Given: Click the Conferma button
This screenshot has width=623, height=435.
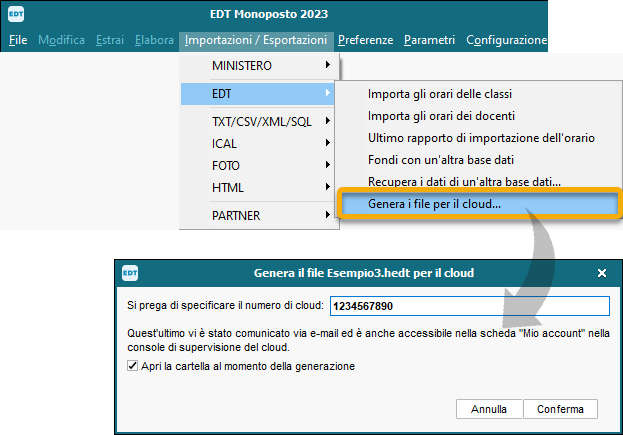Looking at the screenshot, I should pyautogui.click(x=560, y=409).
